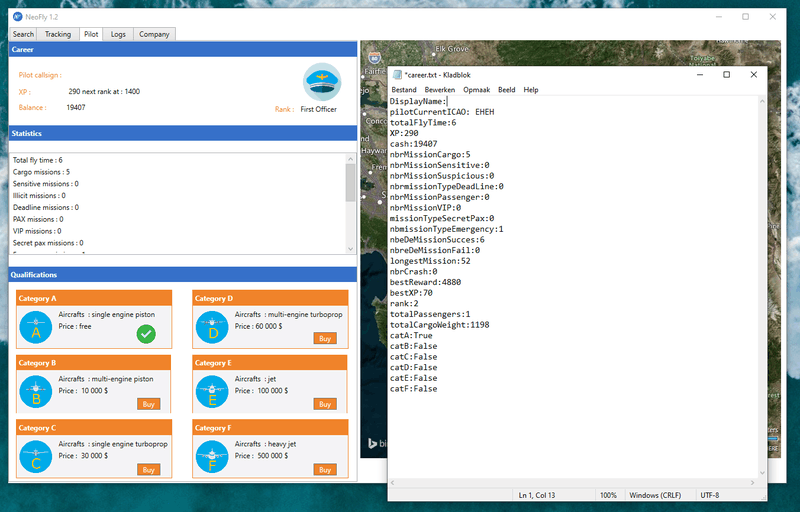The width and height of the screenshot is (800, 512).
Task: Click Secret pax missions : 0 statistic
Action: coord(48,243)
